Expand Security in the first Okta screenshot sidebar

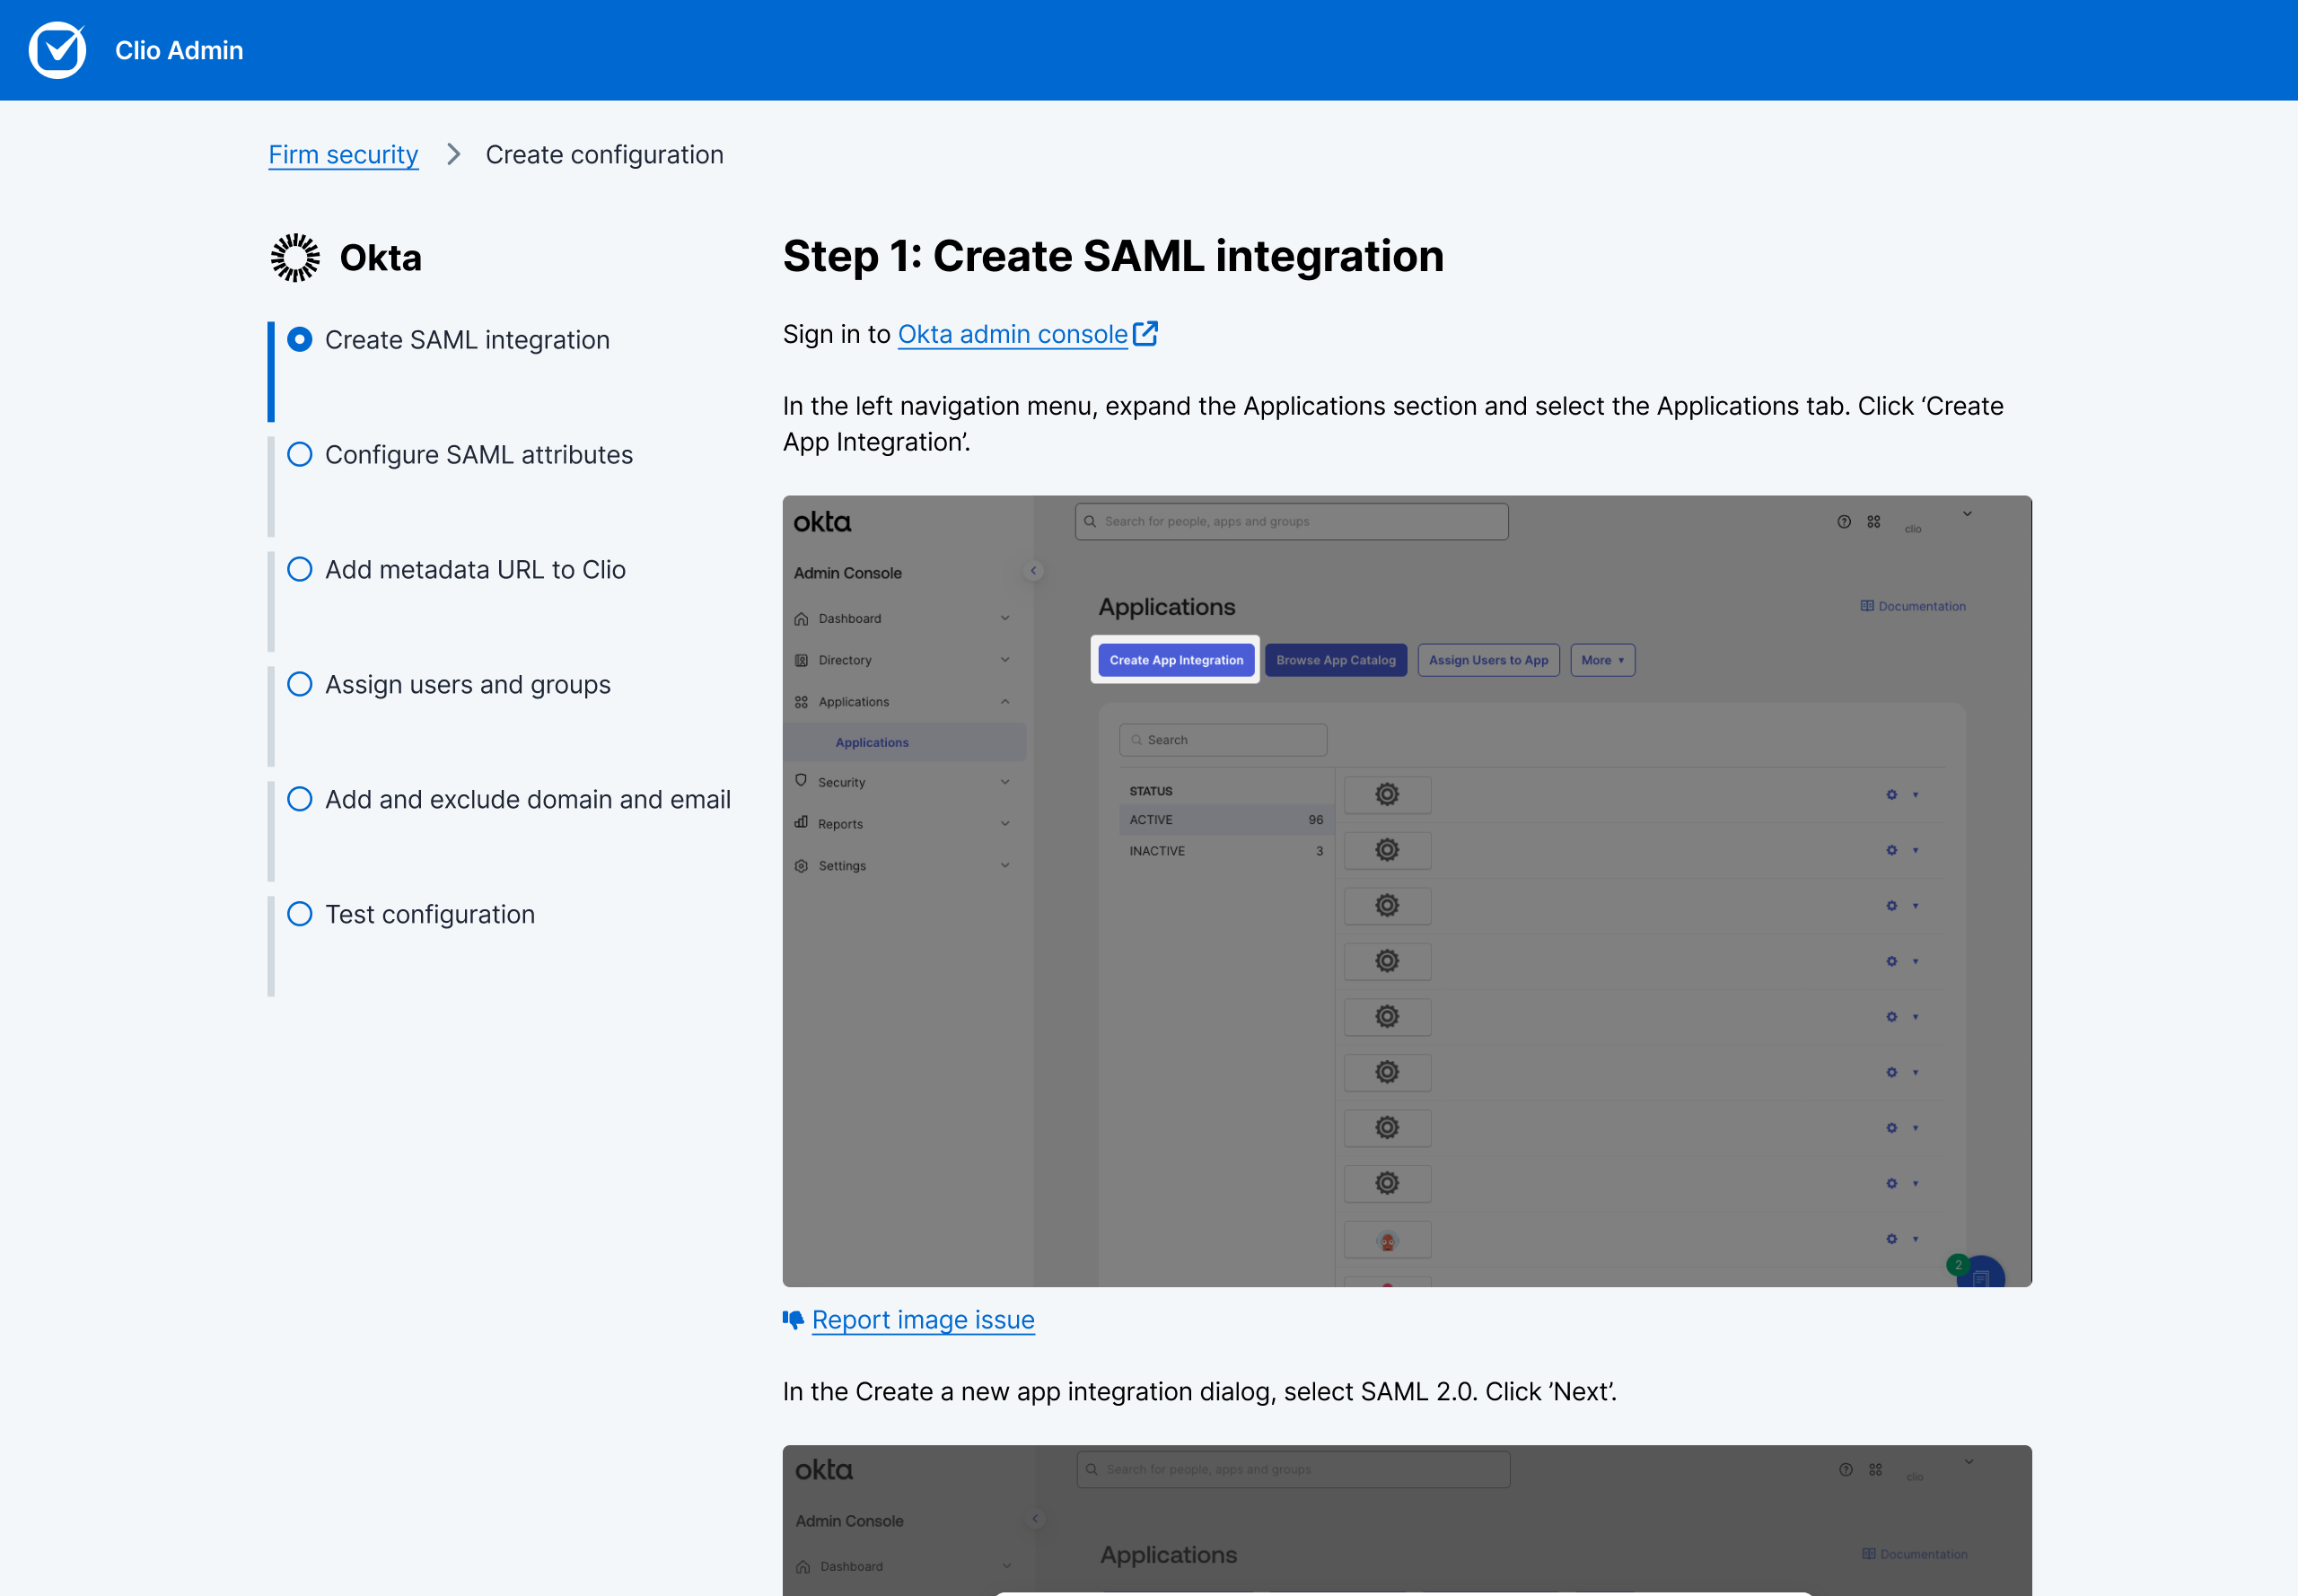(x=904, y=782)
